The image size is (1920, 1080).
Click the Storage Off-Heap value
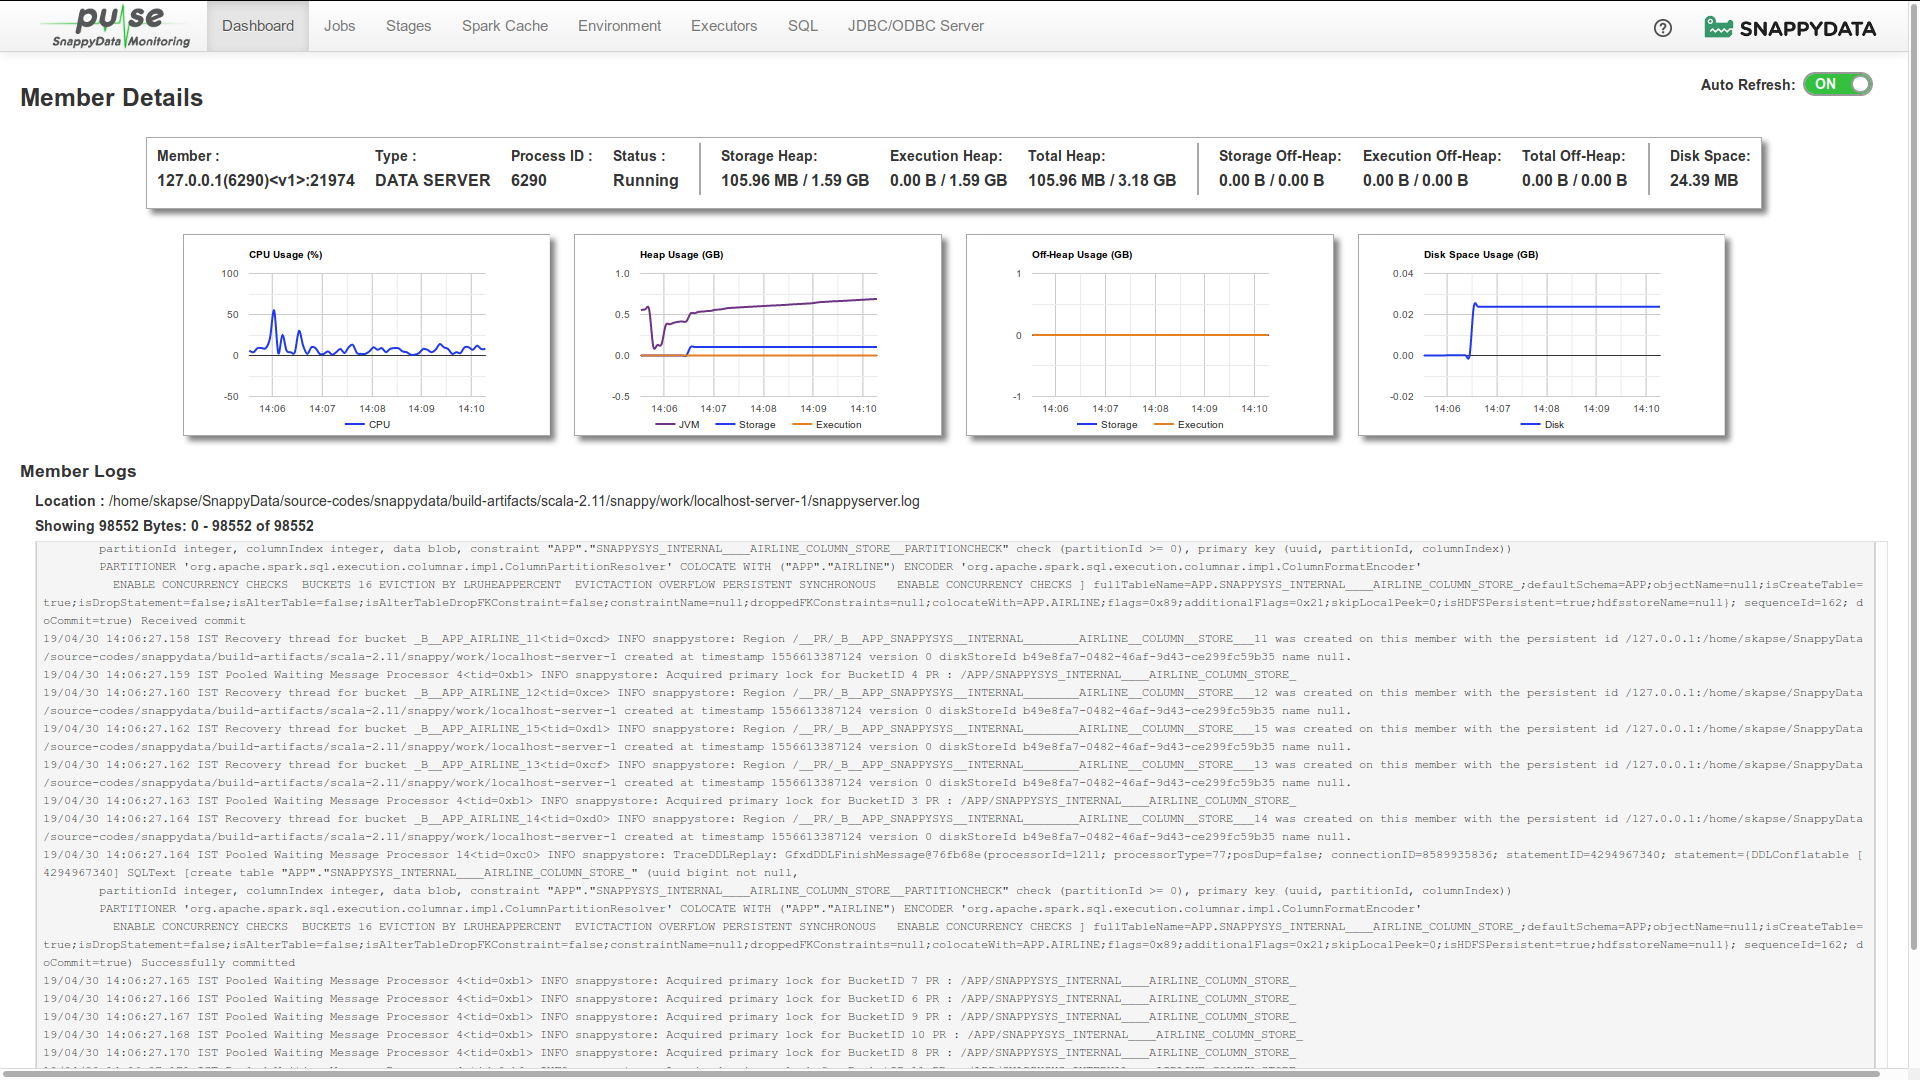(1272, 181)
